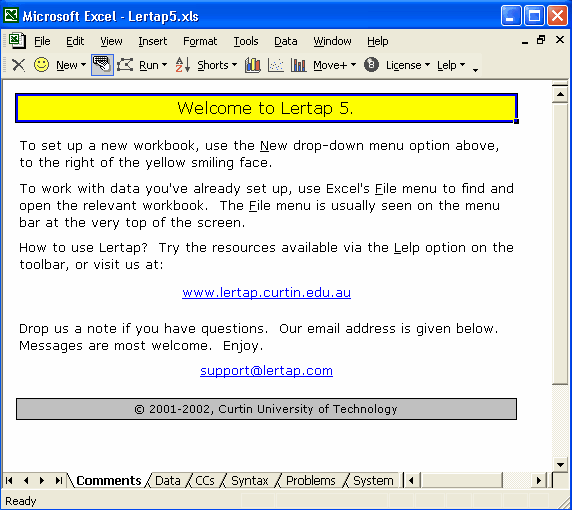
Task: Switch to the Comments sheet tab
Action: (109, 480)
